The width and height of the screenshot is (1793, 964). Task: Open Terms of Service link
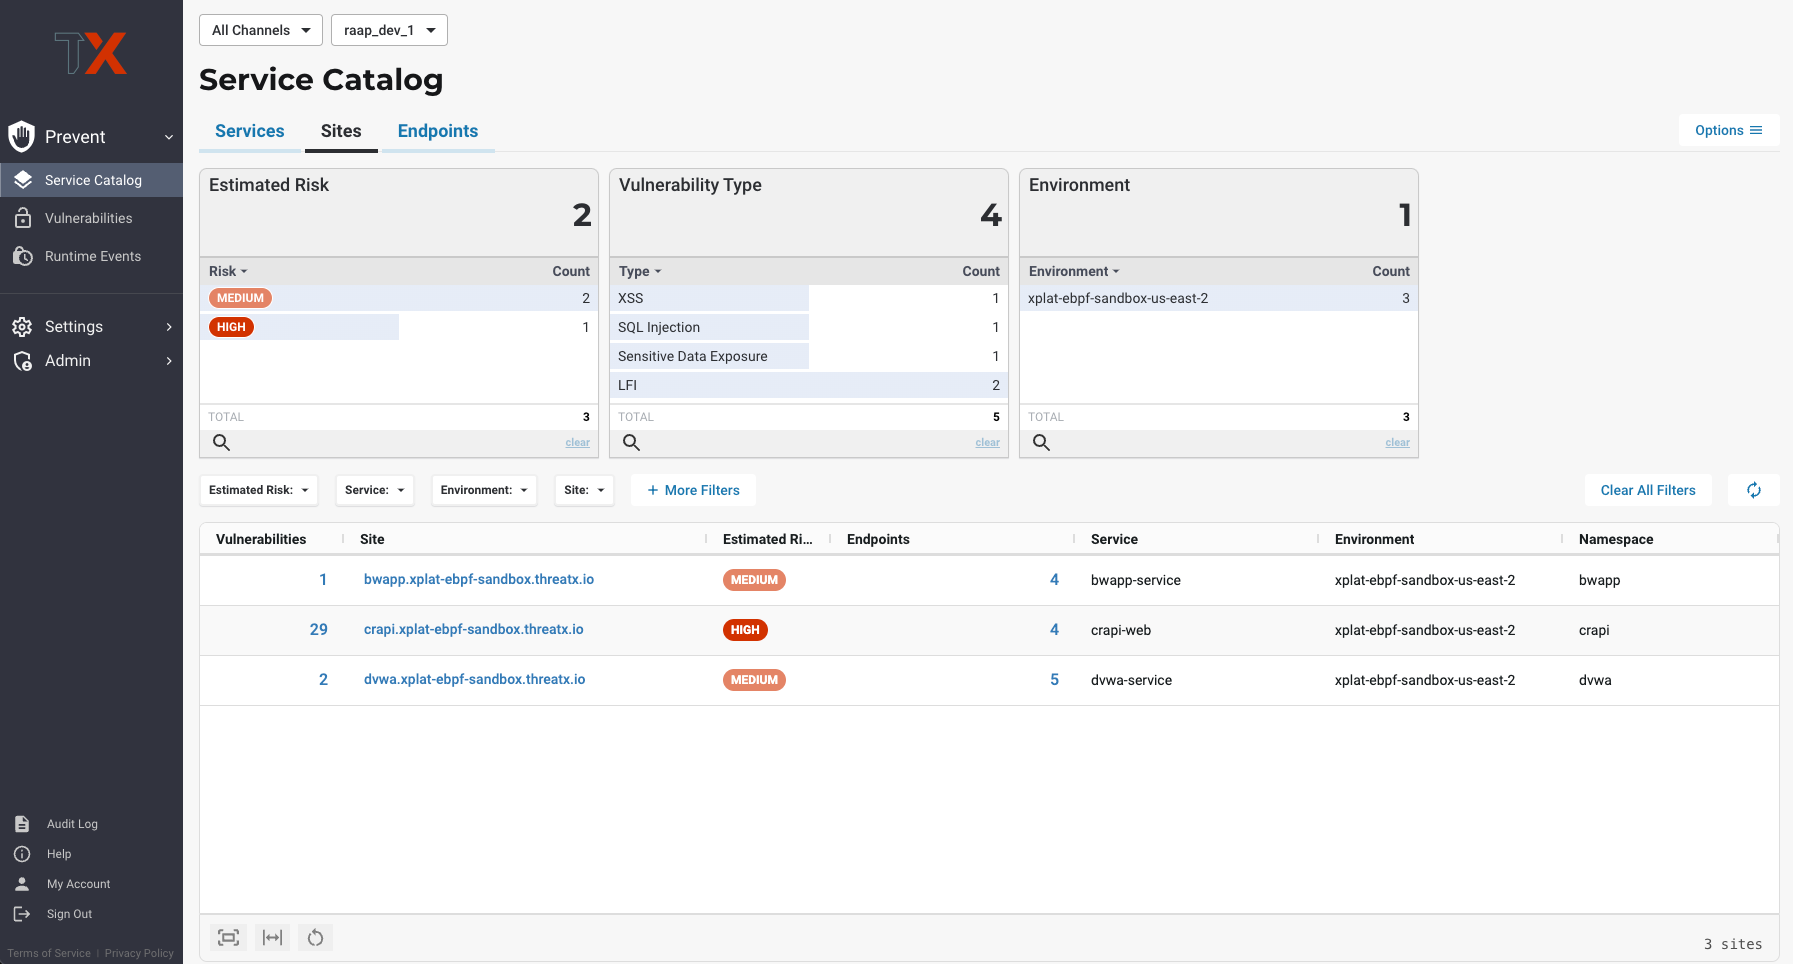tap(49, 953)
